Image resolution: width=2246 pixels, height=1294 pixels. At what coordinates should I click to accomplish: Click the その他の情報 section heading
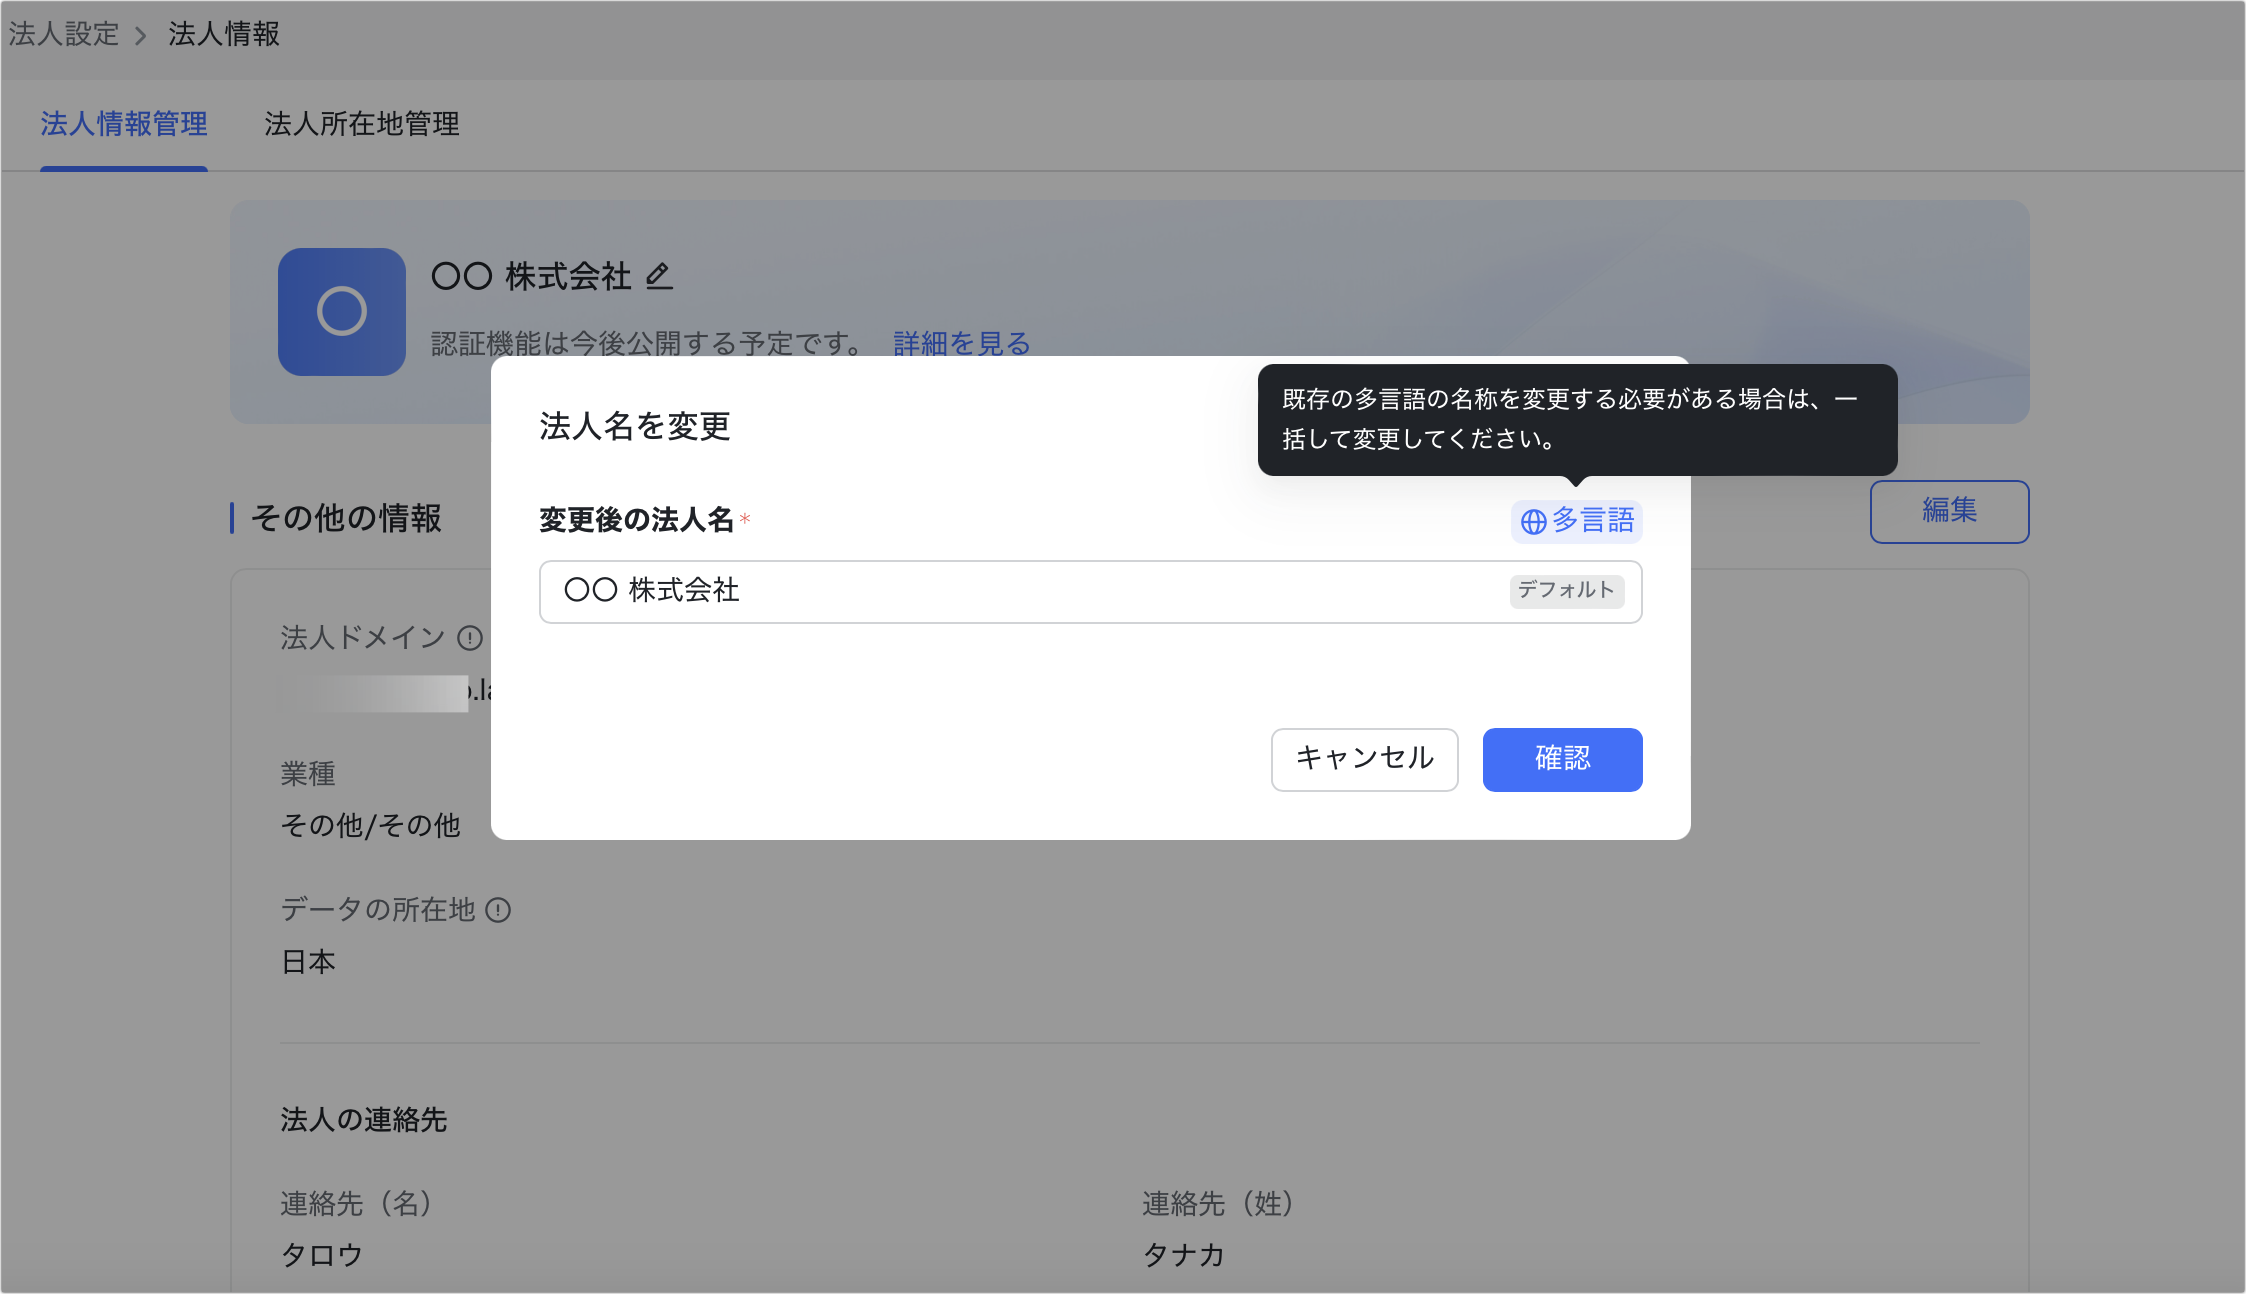coord(345,518)
